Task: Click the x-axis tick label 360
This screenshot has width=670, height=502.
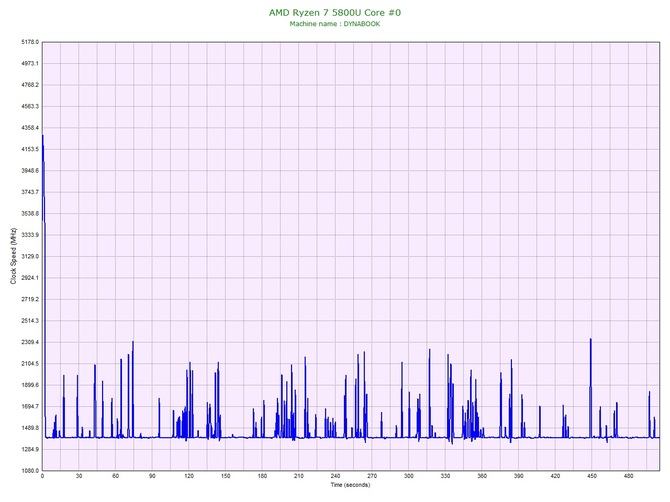Action: [482, 476]
